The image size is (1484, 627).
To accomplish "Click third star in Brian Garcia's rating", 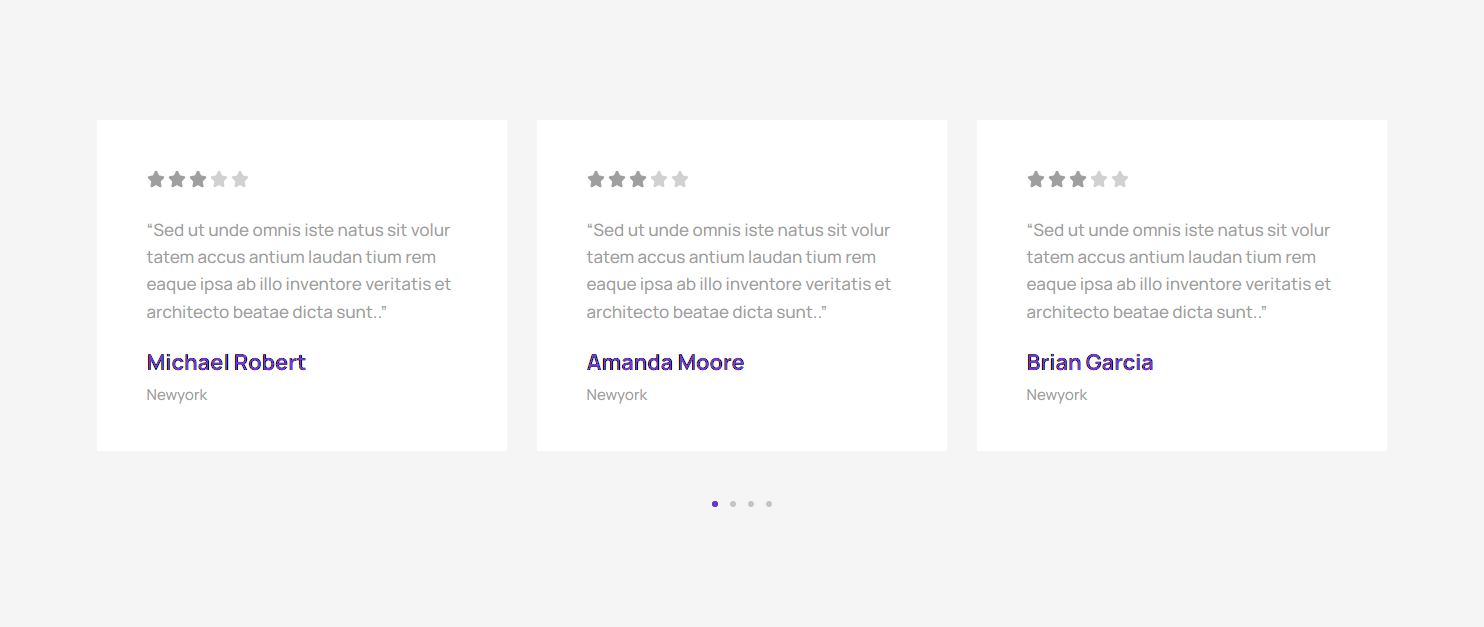I will click(x=1078, y=180).
